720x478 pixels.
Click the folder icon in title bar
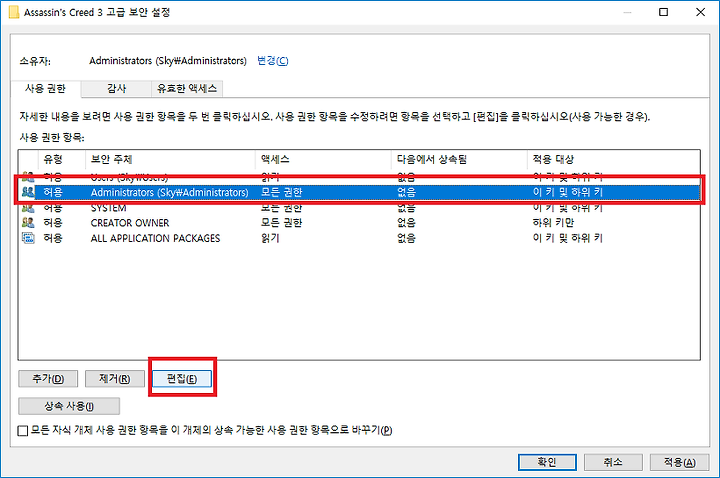pyautogui.click(x=14, y=12)
